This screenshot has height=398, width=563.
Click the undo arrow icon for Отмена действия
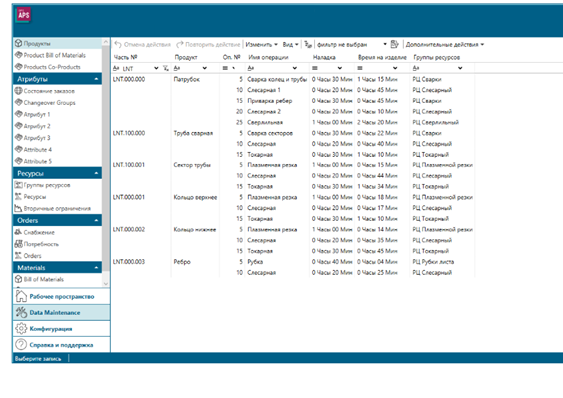pyautogui.click(x=118, y=44)
